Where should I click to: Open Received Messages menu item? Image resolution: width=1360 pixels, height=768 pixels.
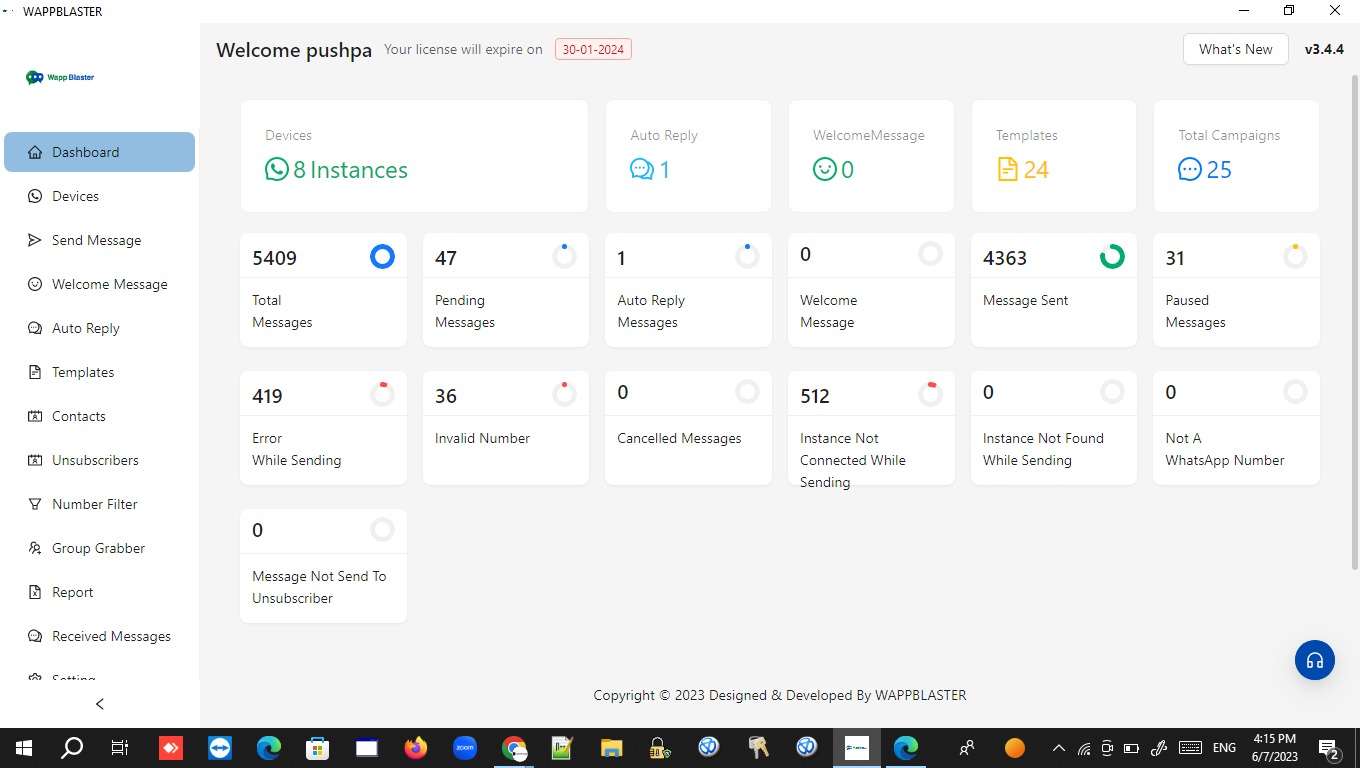pos(99,636)
